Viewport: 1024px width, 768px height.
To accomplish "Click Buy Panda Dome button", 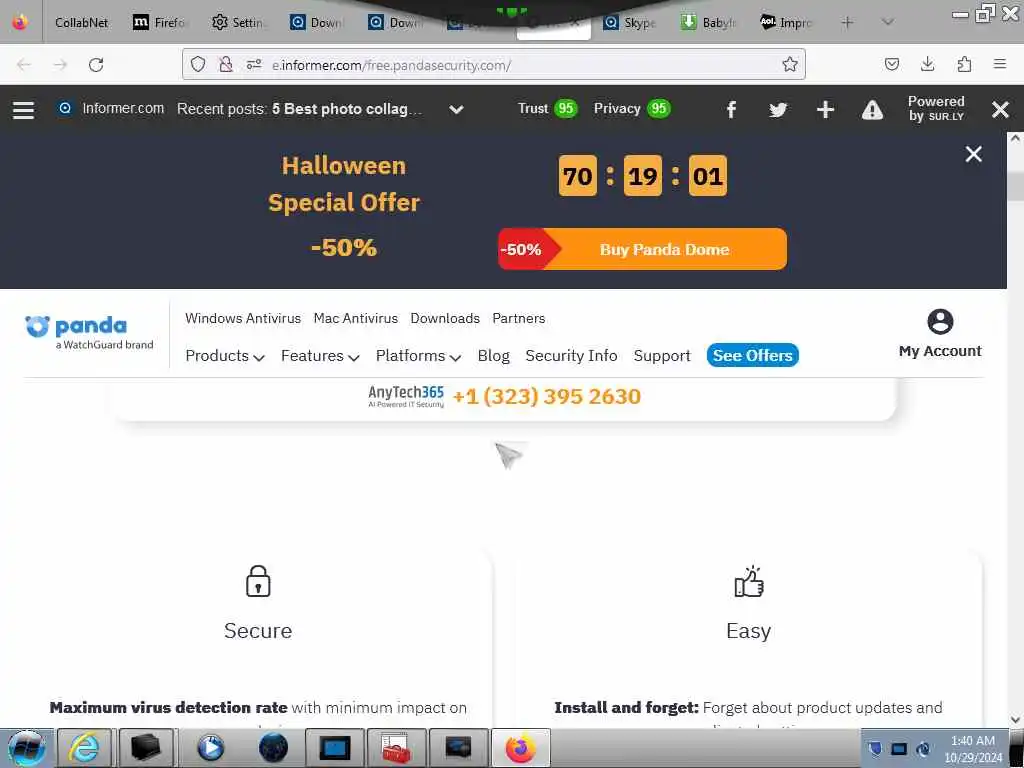I will (643, 249).
